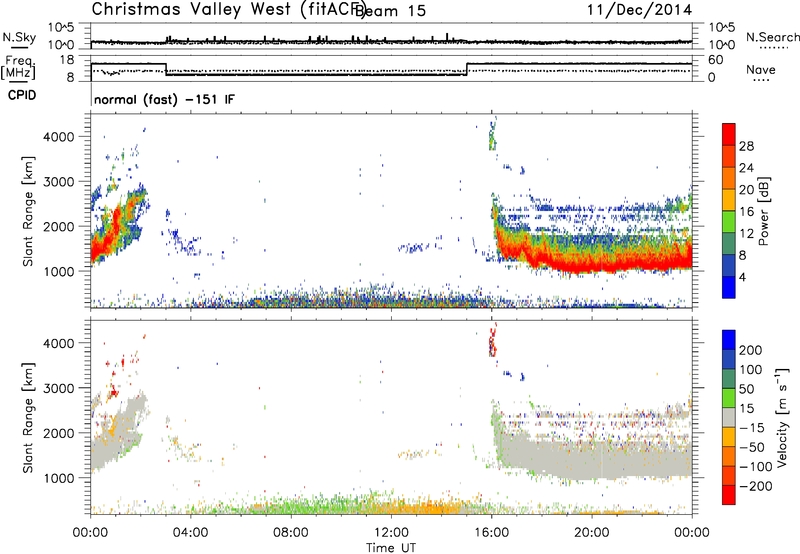Click the 'Velocity [m s-1]' colorbar label

coord(782,417)
